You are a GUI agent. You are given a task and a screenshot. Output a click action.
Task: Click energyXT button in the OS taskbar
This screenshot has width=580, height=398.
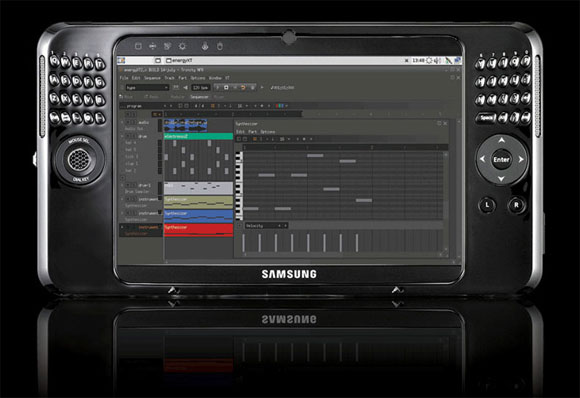pyautogui.click(x=180, y=60)
